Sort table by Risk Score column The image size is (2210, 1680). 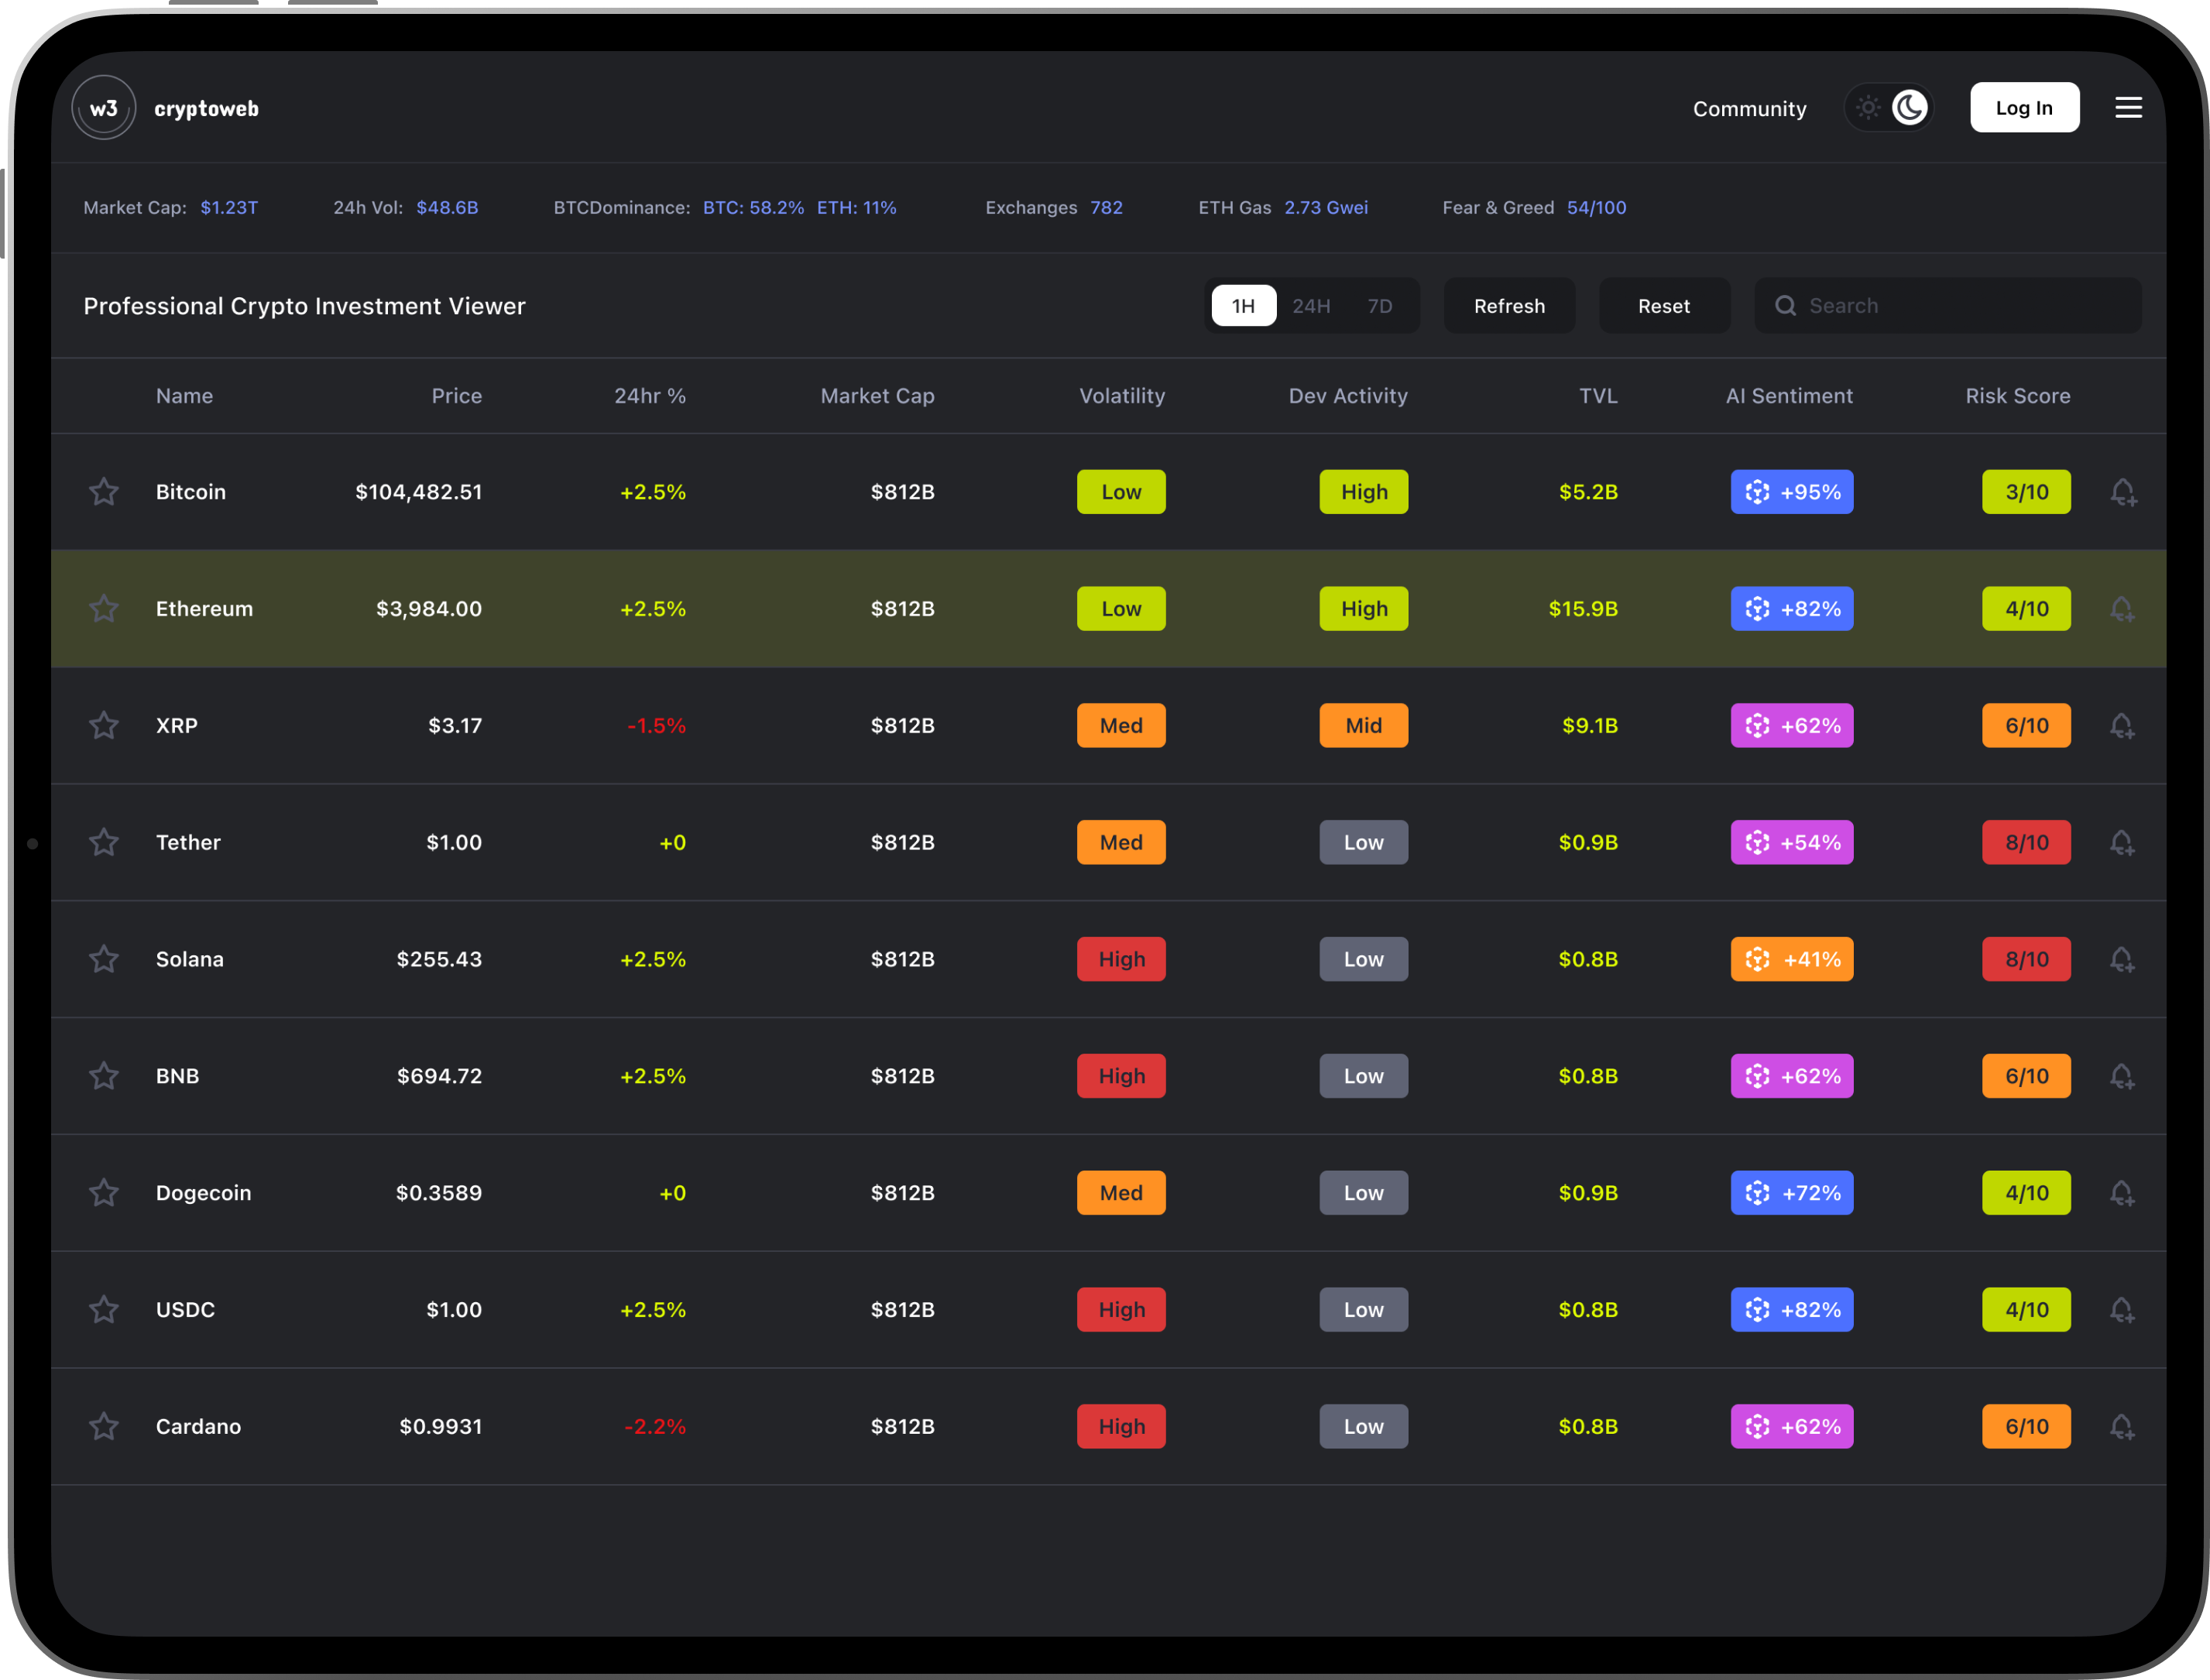(x=2017, y=396)
